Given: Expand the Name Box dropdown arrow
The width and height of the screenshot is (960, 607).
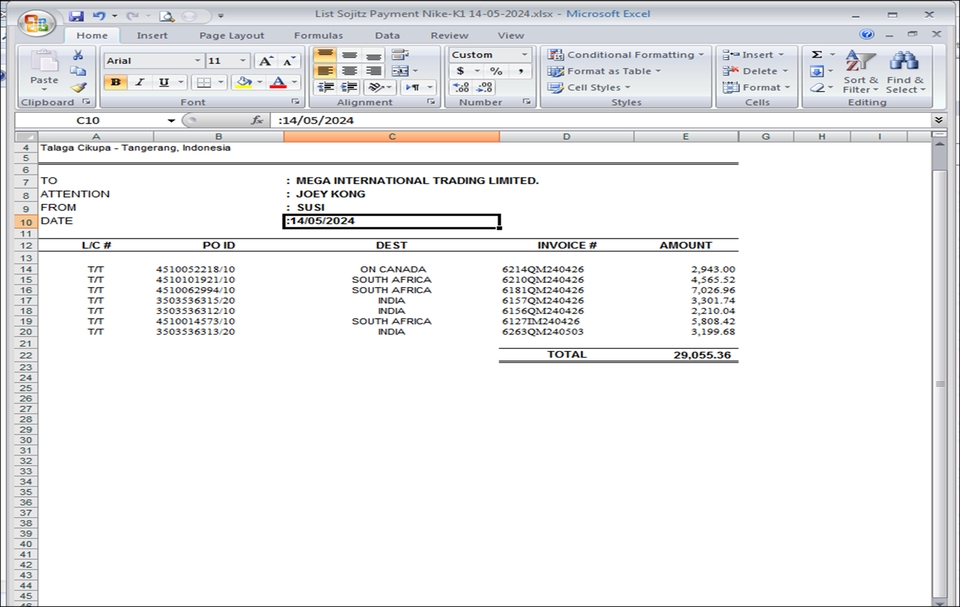Looking at the screenshot, I should [x=171, y=121].
